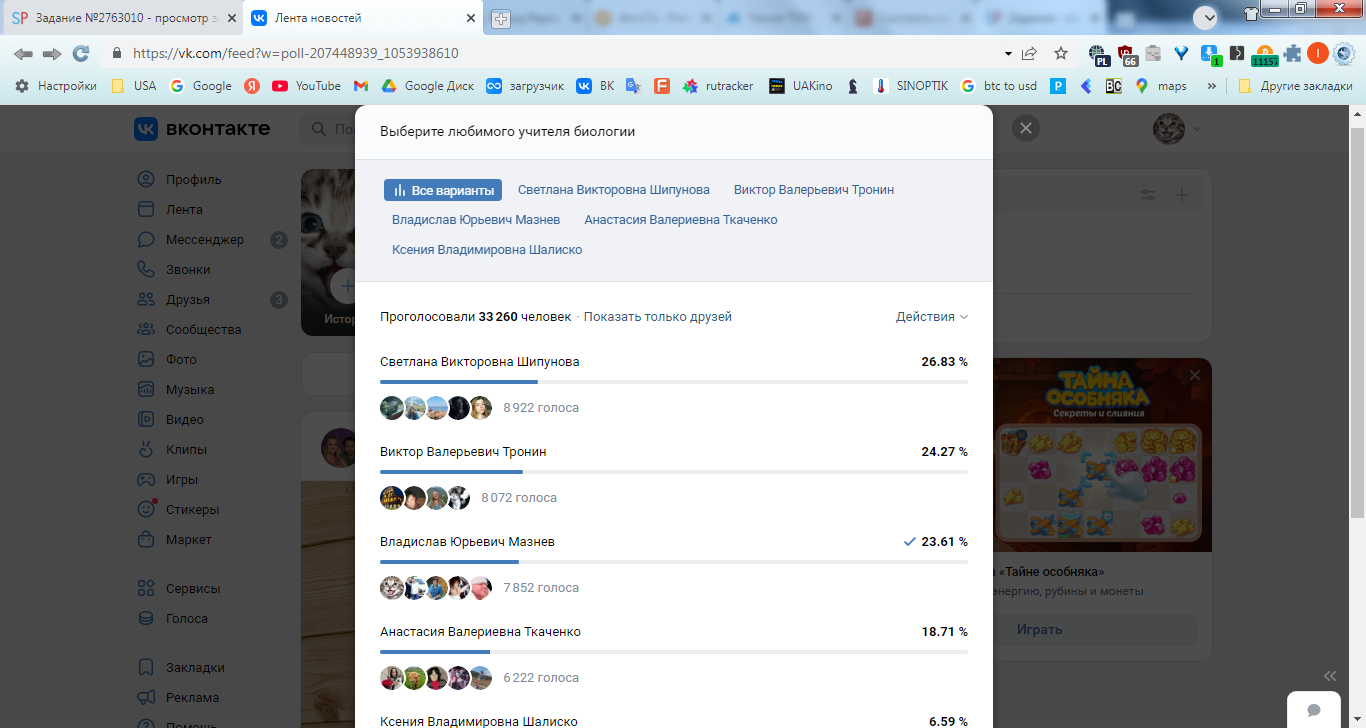Viewport: 1366px width, 728px height.
Task: Click Ткаченко result progress bar
Action: (x=674, y=652)
